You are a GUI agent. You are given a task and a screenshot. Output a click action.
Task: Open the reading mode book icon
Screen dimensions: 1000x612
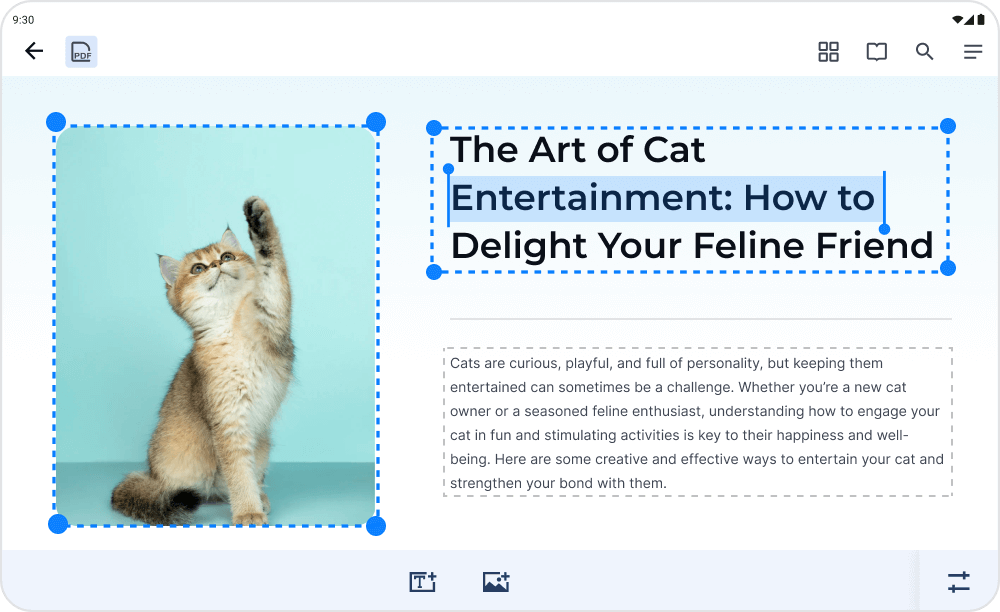[x=876, y=52]
